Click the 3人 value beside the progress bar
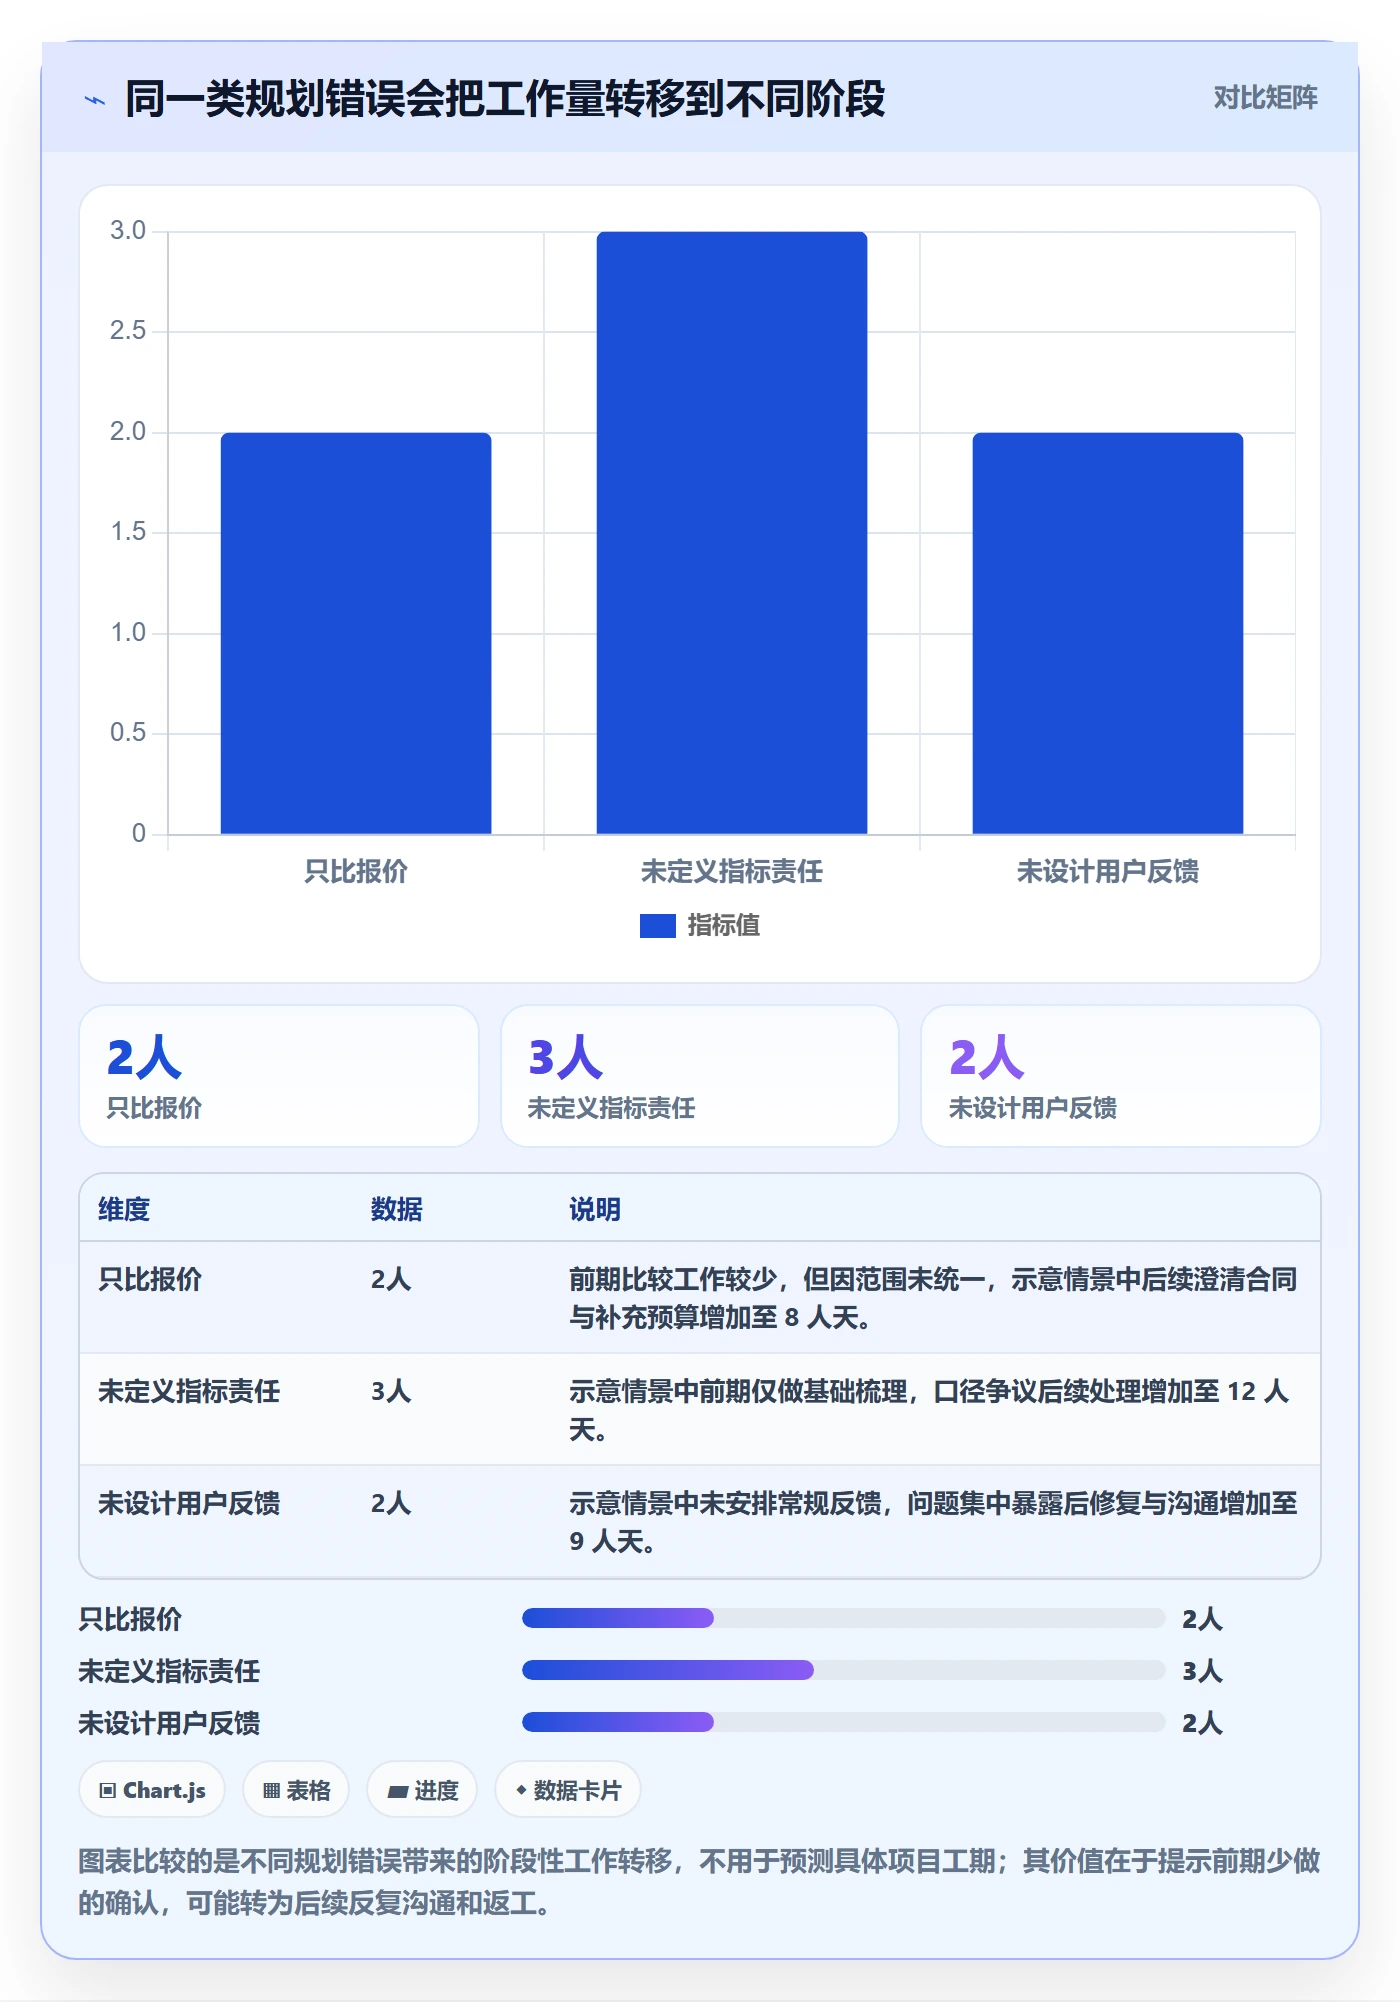The image size is (1400, 2002). (x=1202, y=1671)
